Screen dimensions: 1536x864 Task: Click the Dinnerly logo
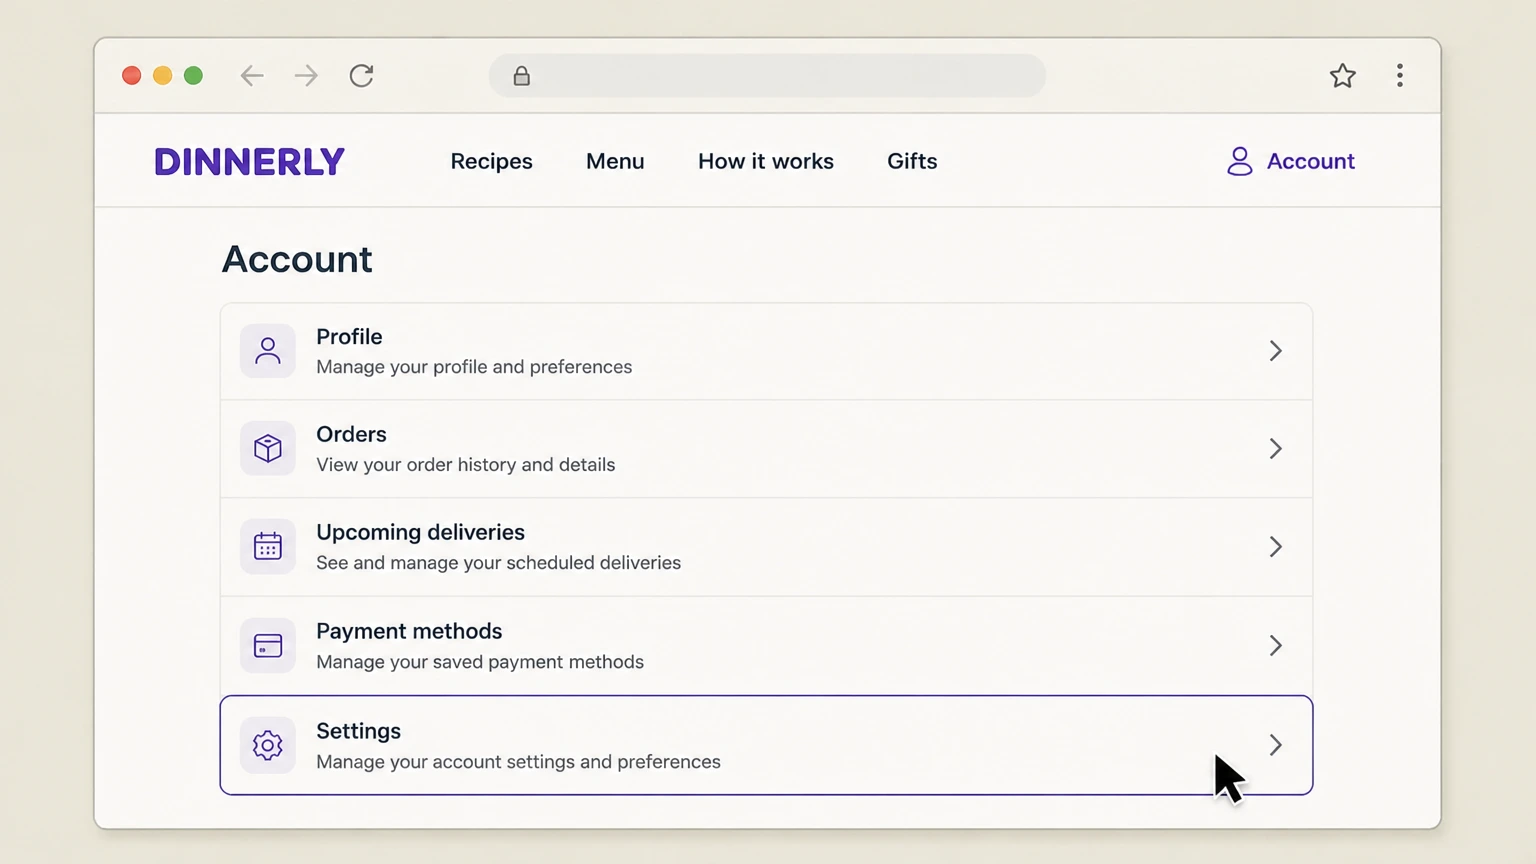pyautogui.click(x=249, y=162)
